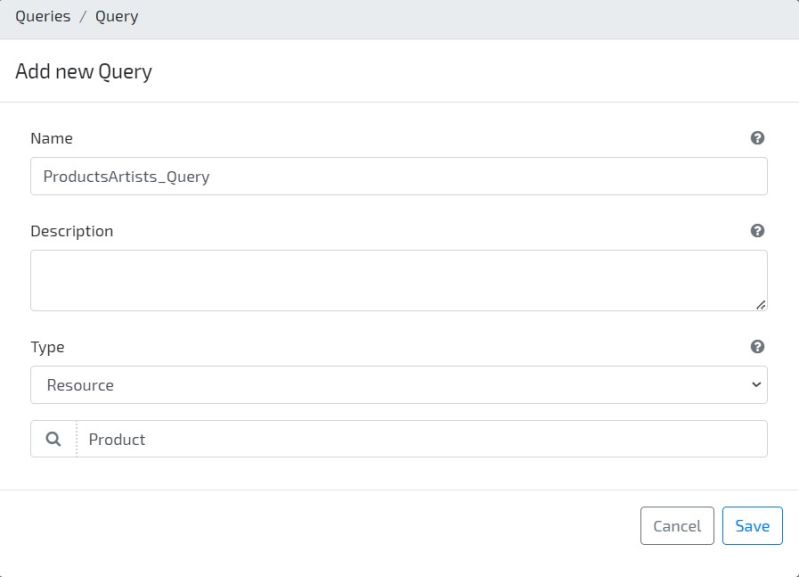The width and height of the screenshot is (799, 577).
Task: Click the slash separator in the breadcrumb
Action: coord(83,17)
